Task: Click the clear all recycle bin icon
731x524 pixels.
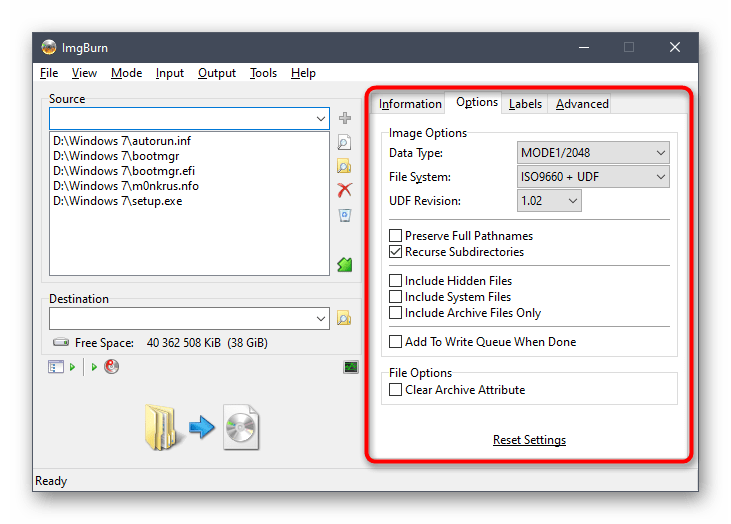Action: [345, 215]
